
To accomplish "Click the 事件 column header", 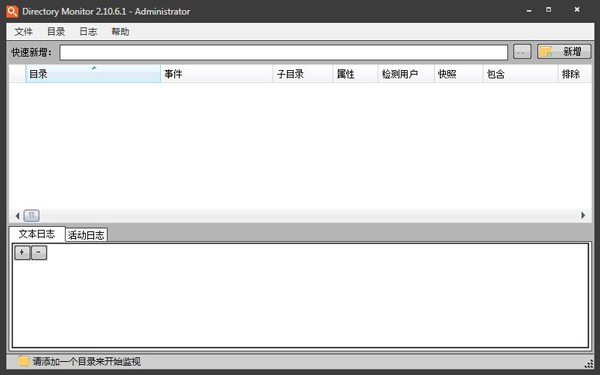I will pos(217,74).
